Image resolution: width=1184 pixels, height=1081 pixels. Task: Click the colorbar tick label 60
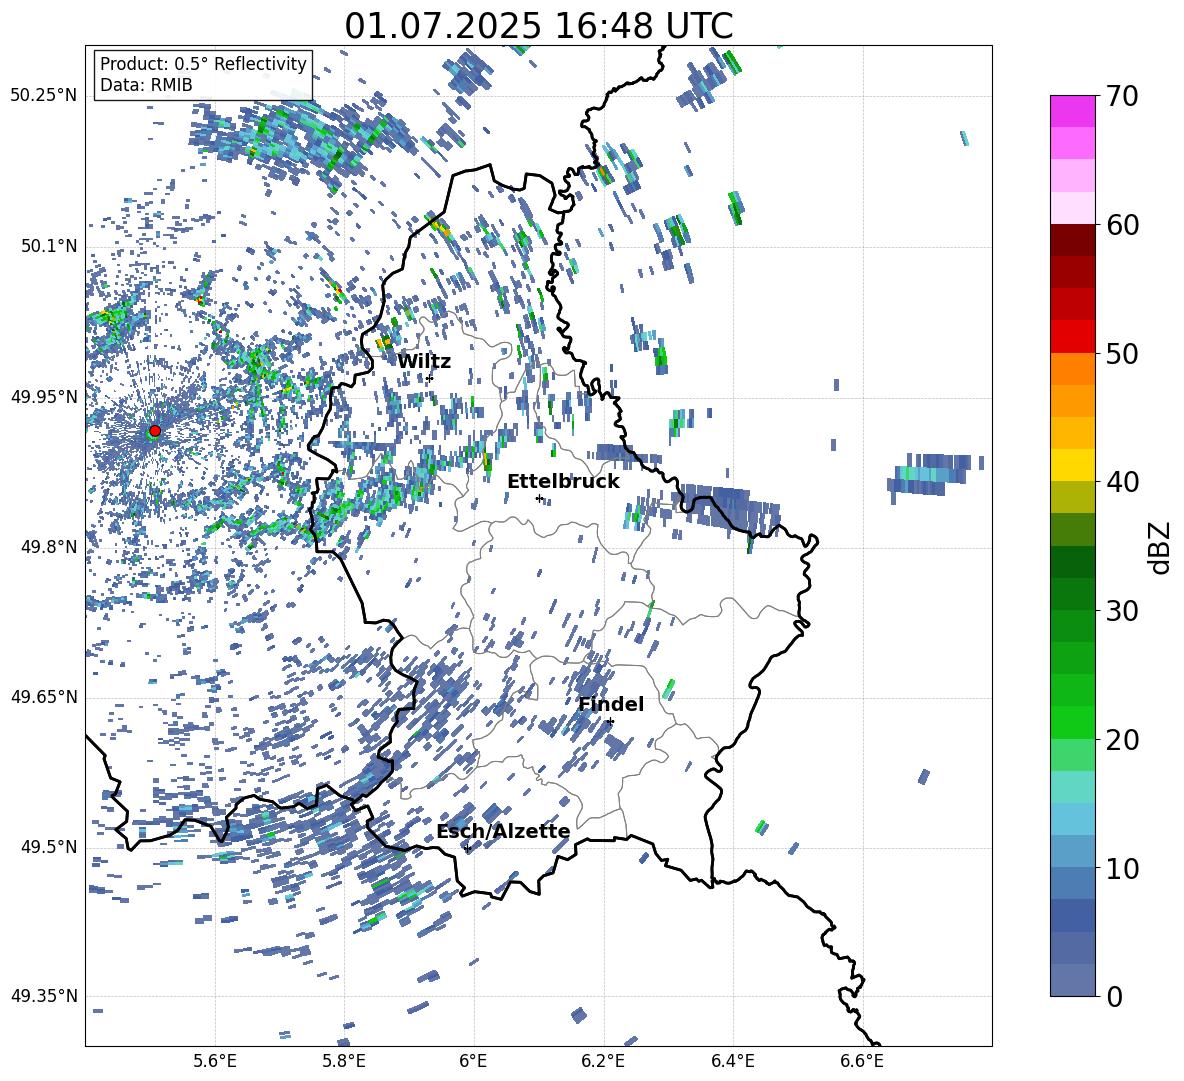pos(1122,225)
